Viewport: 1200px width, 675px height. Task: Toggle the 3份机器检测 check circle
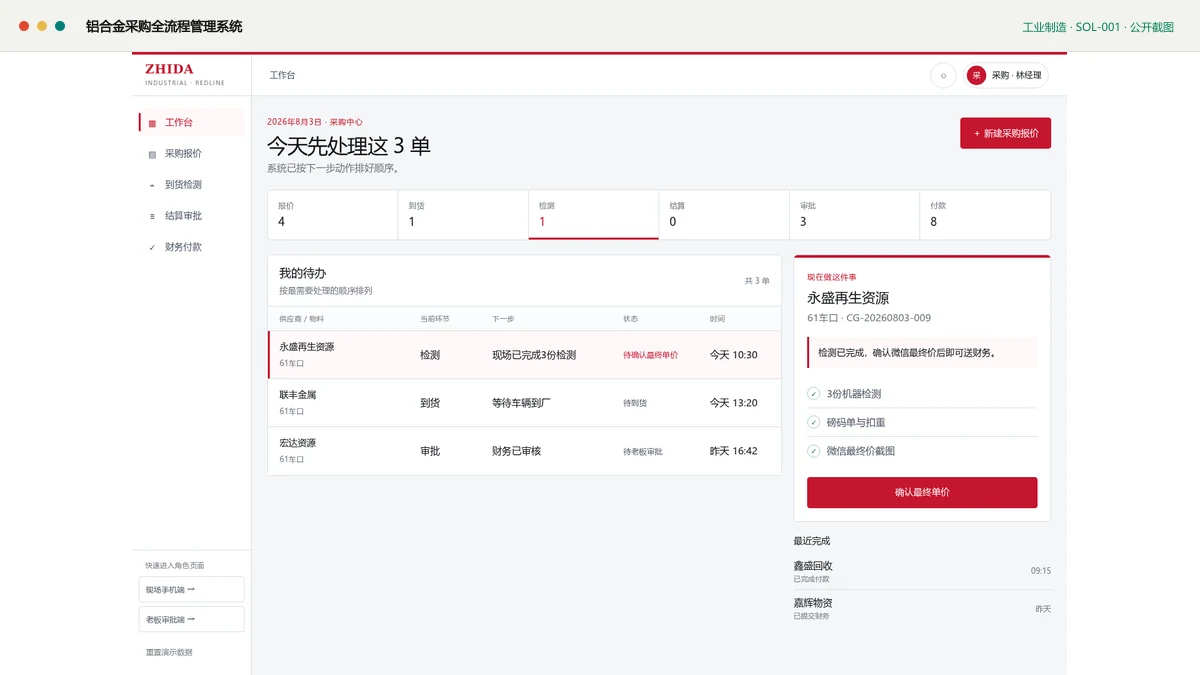pyautogui.click(x=813, y=394)
